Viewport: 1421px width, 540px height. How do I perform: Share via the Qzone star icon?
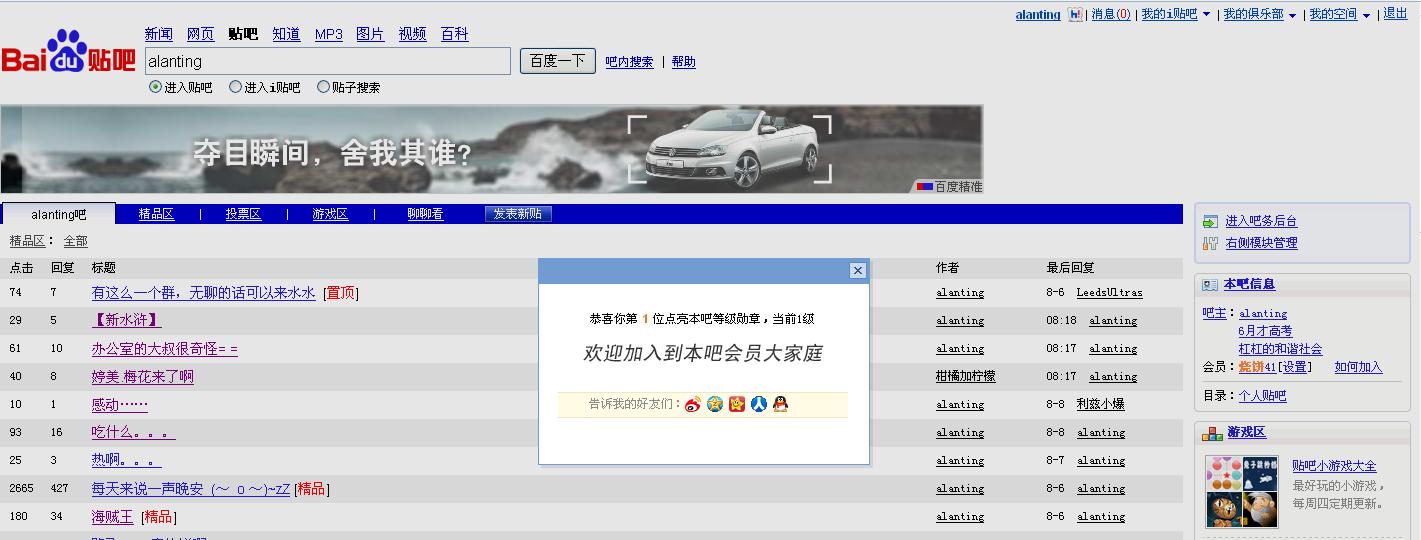tap(715, 404)
